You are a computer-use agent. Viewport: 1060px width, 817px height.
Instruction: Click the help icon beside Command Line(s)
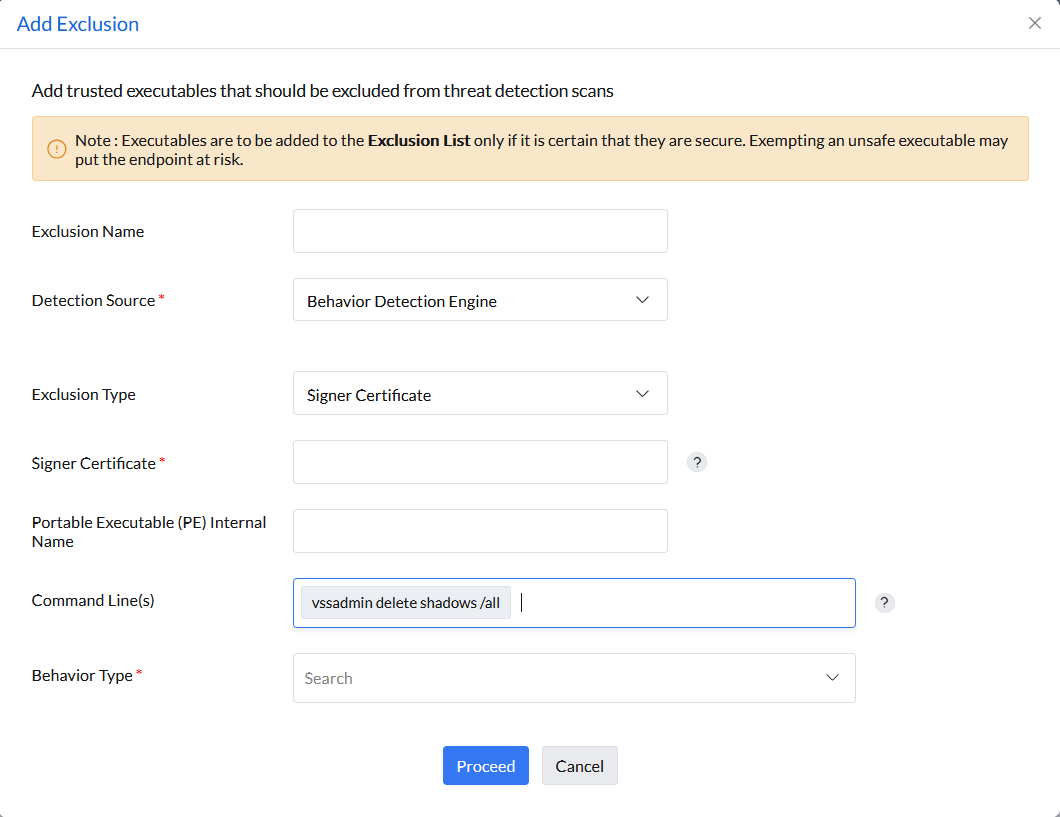point(884,603)
